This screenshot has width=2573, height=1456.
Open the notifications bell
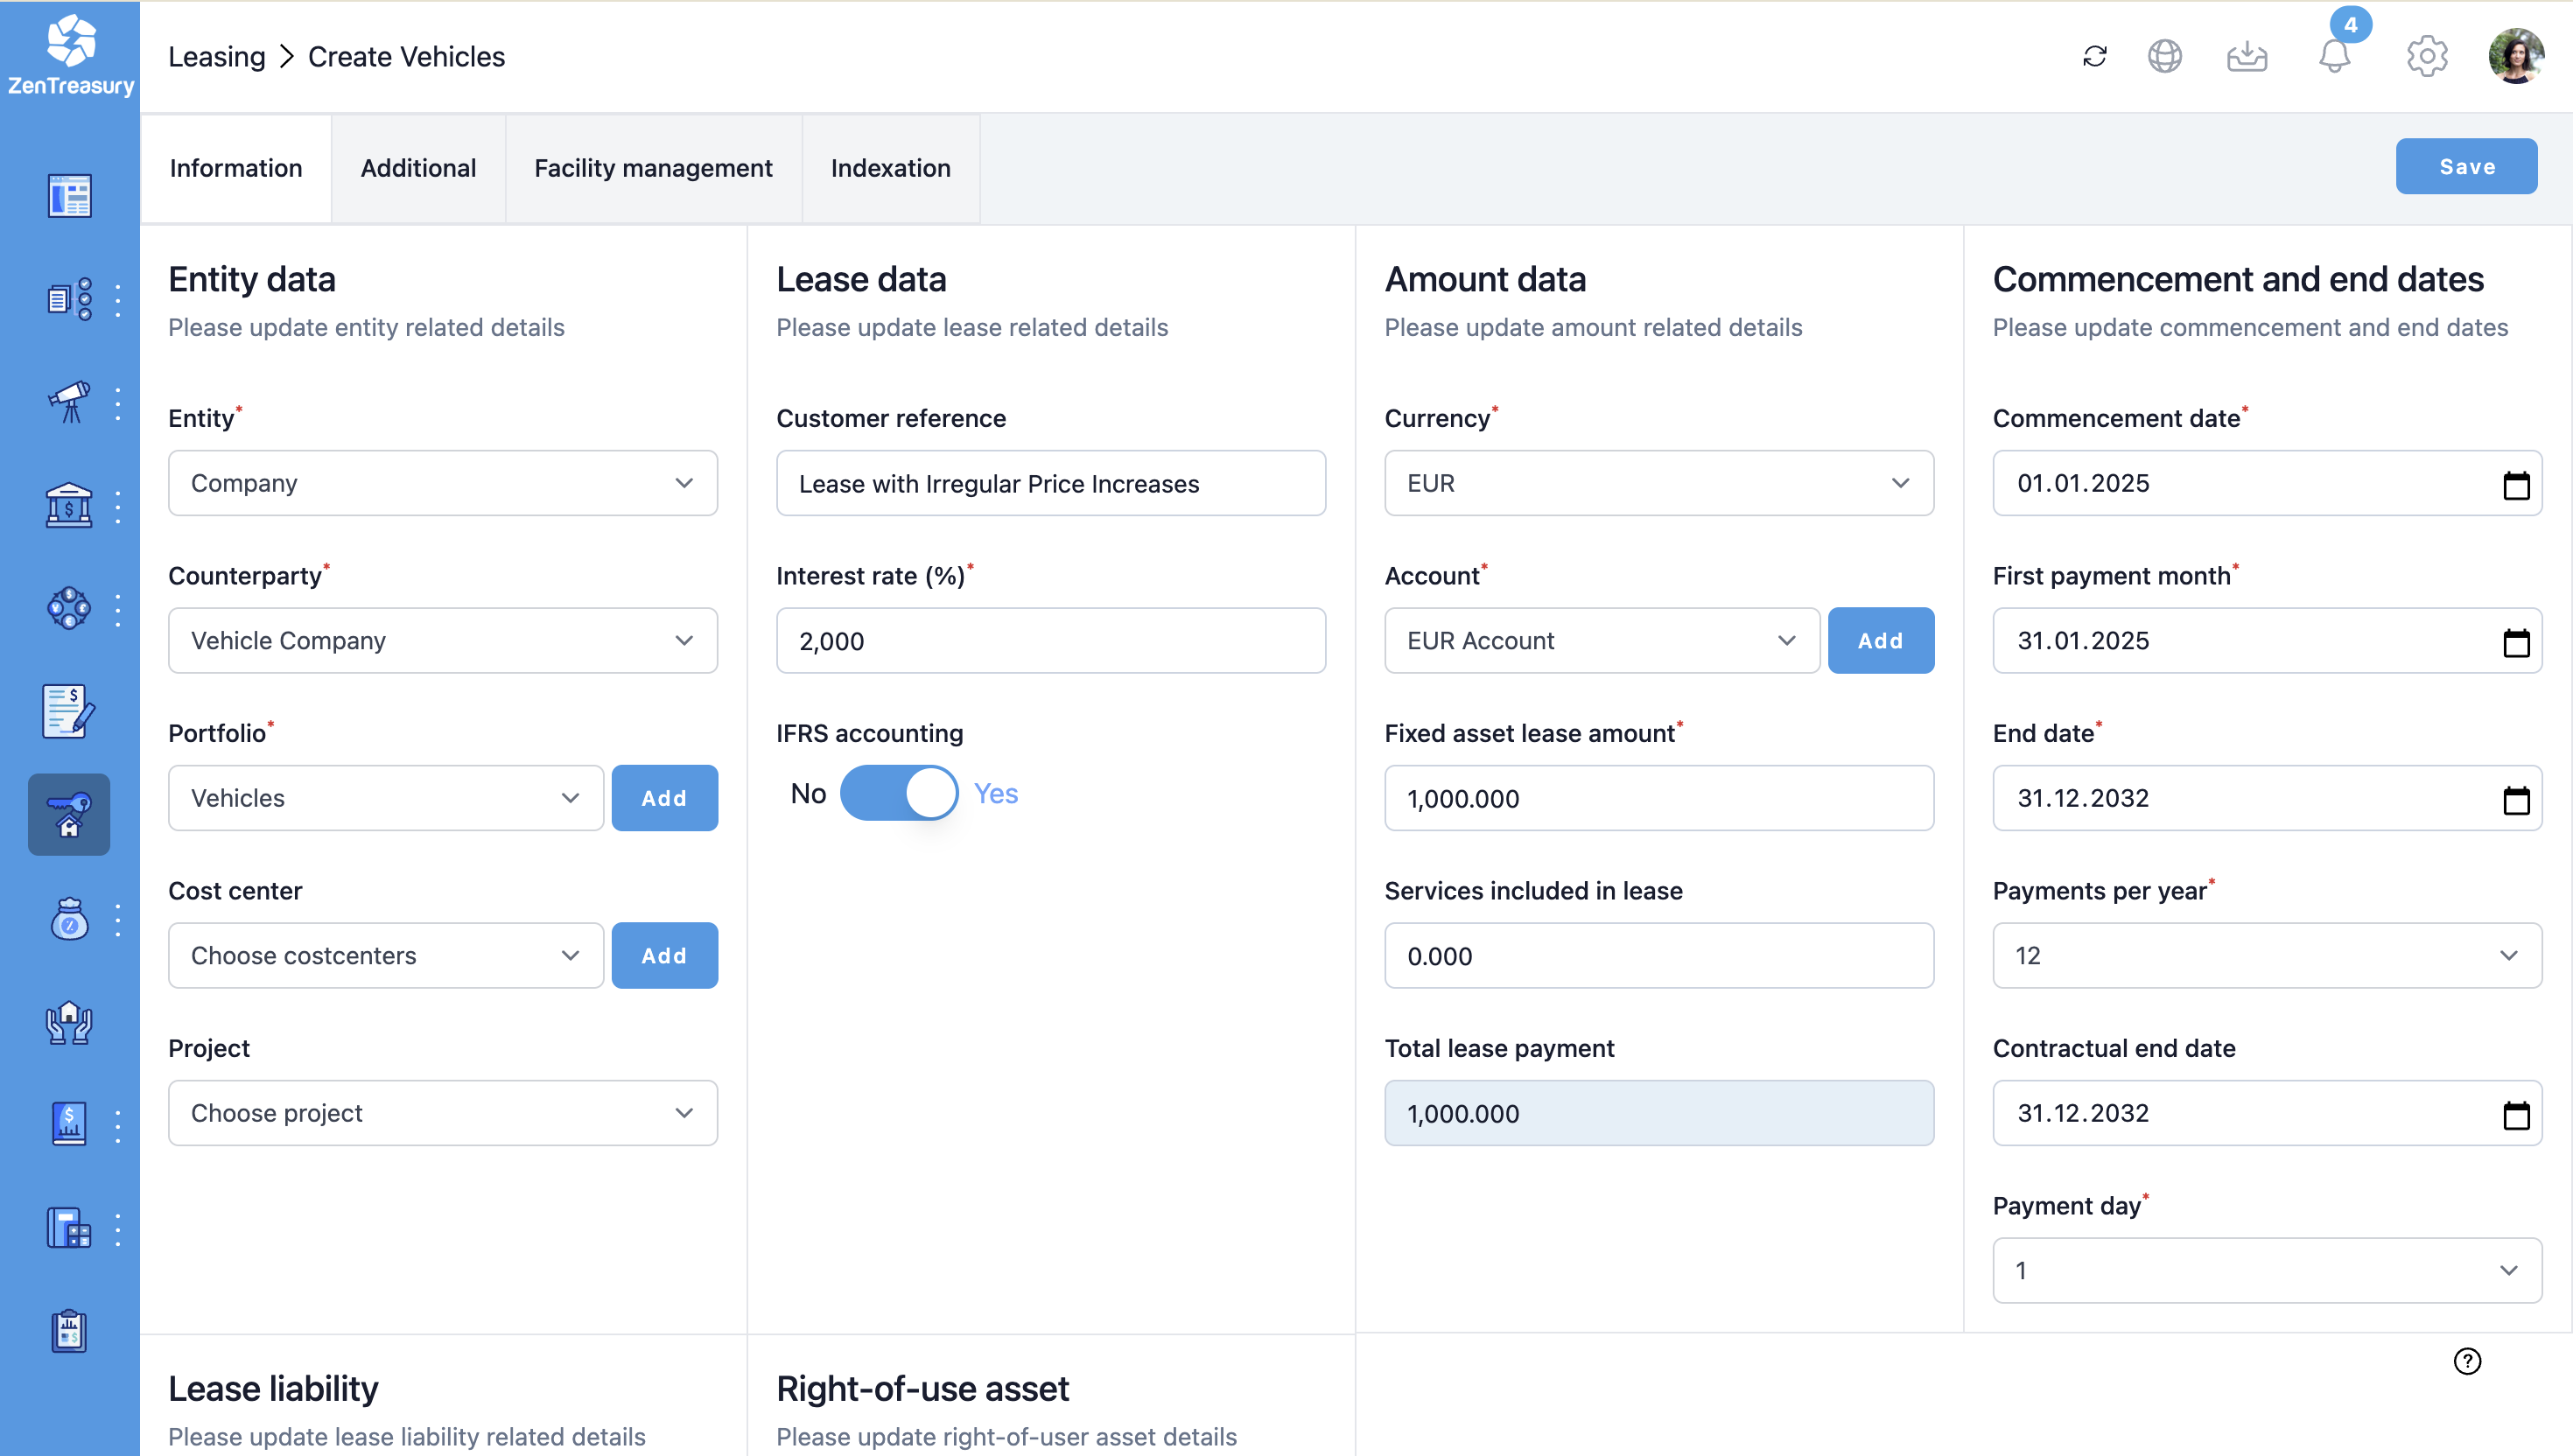(2334, 56)
